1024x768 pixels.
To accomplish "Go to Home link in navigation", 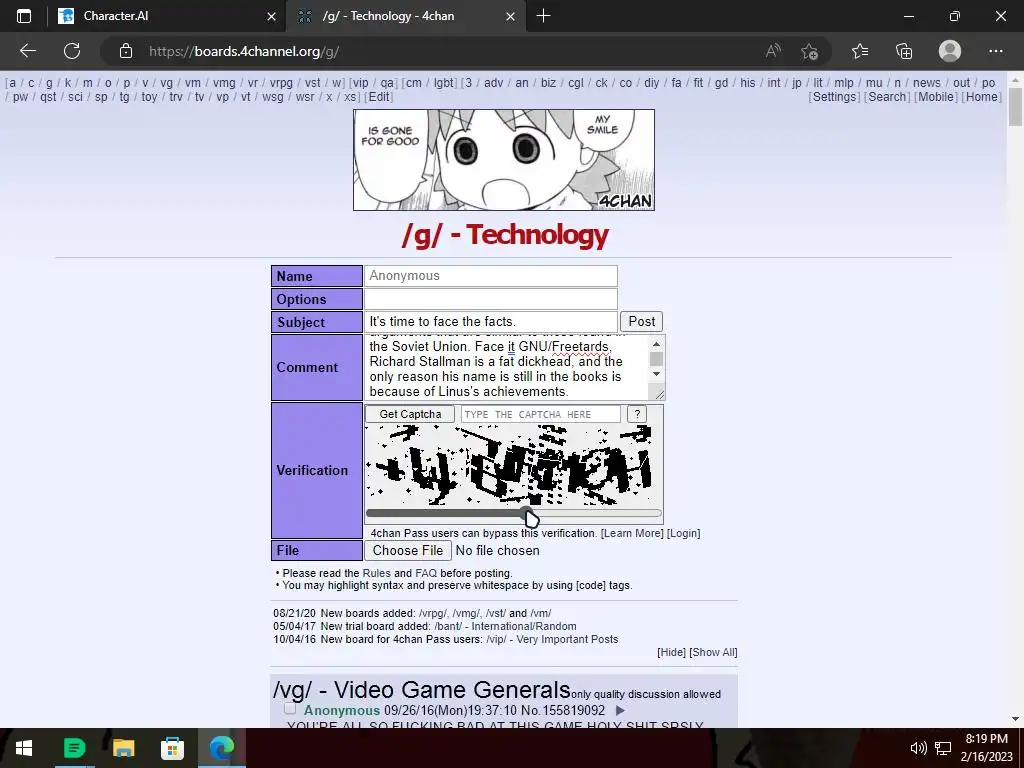I will [982, 97].
